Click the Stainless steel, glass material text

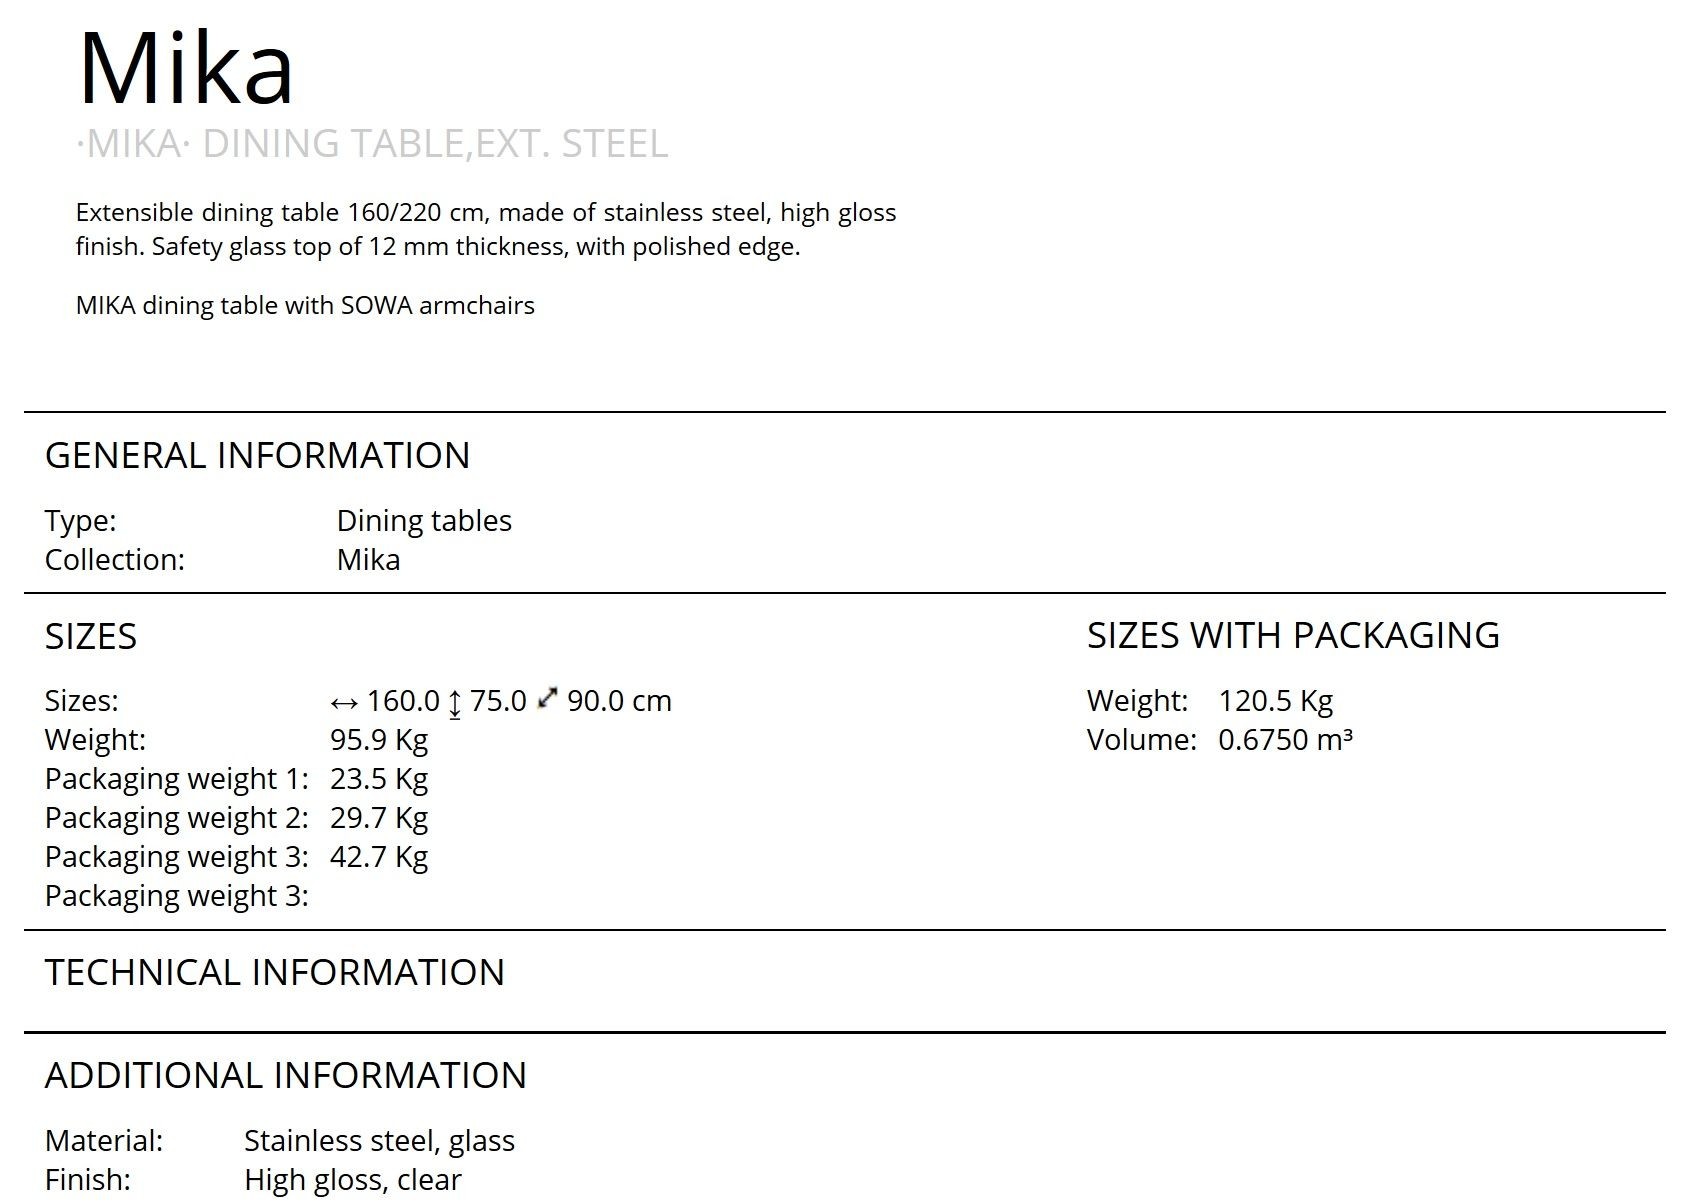[379, 1141]
